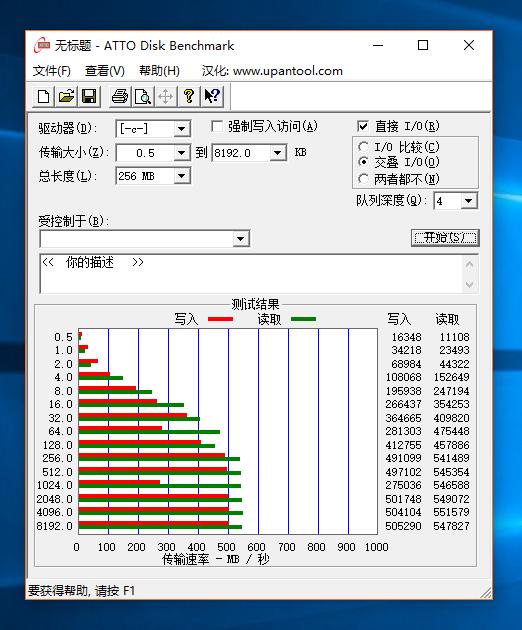The height and width of the screenshot is (630, 522).
Task: Click the Open folder toolbar icon
Action: [x=66, y=96]
